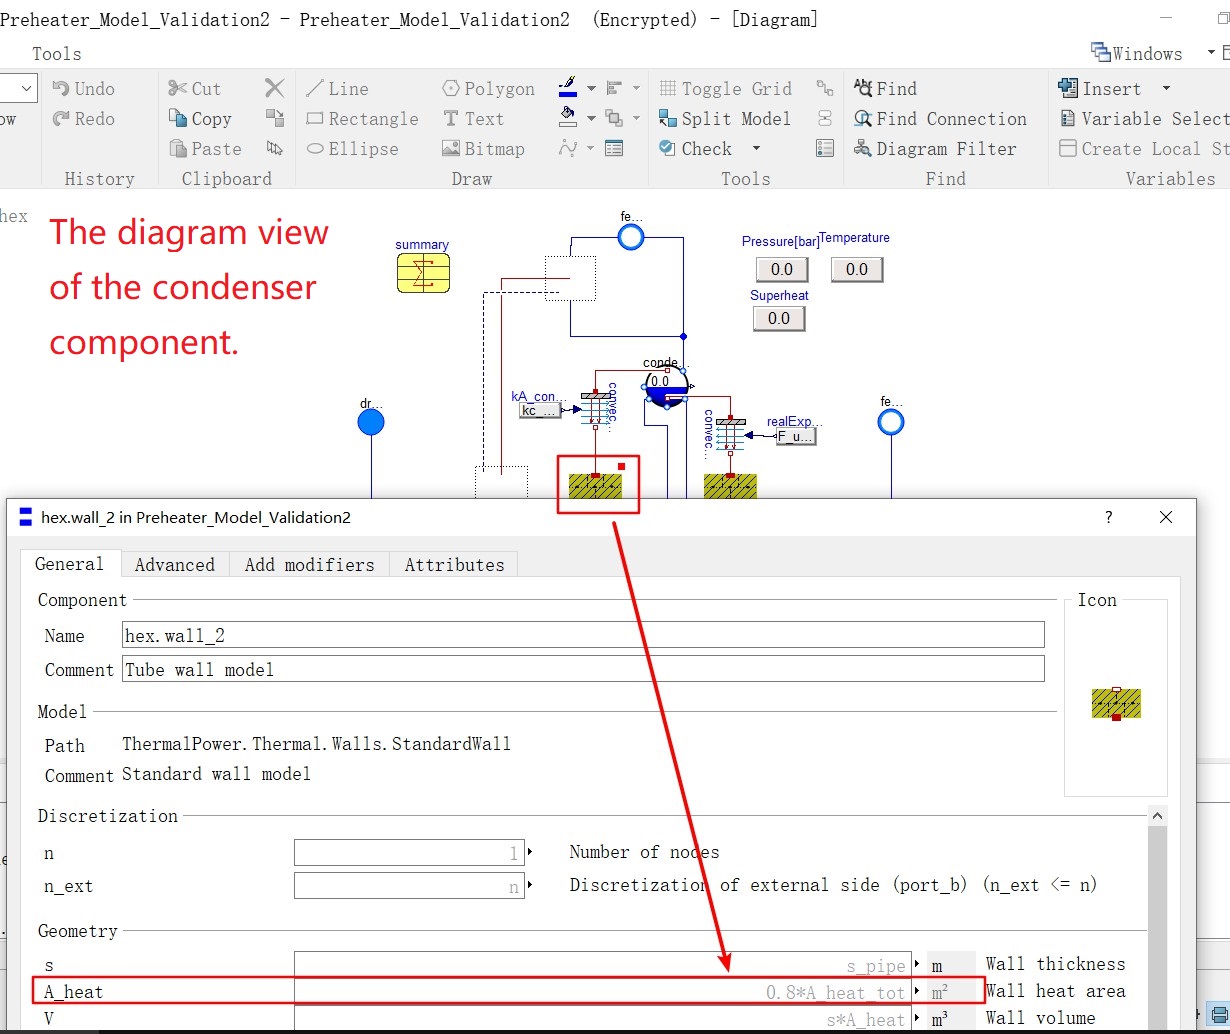Click the wall thickness s input field
The height and width of the screenshot is (1034, 1230).
603,965
